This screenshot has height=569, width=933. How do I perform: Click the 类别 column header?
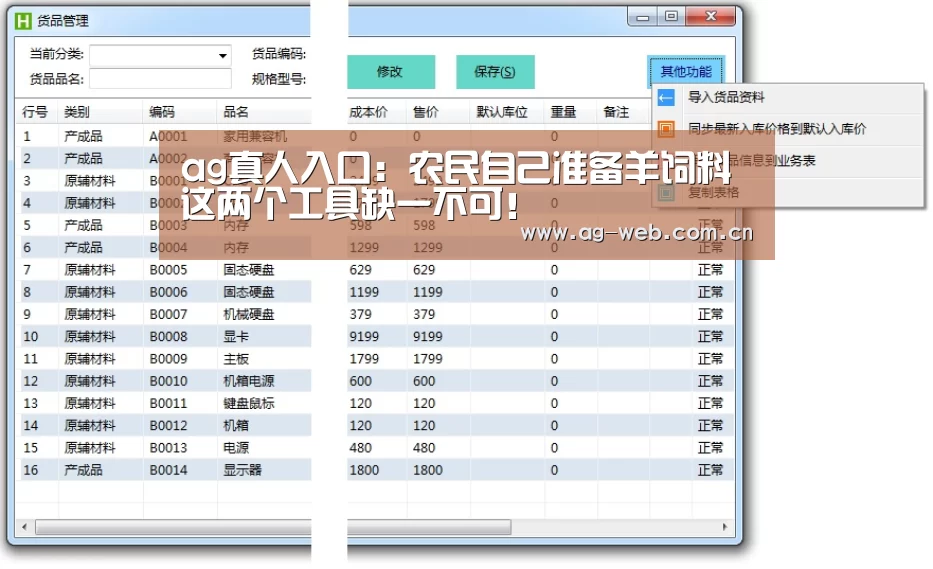point(77,112)
